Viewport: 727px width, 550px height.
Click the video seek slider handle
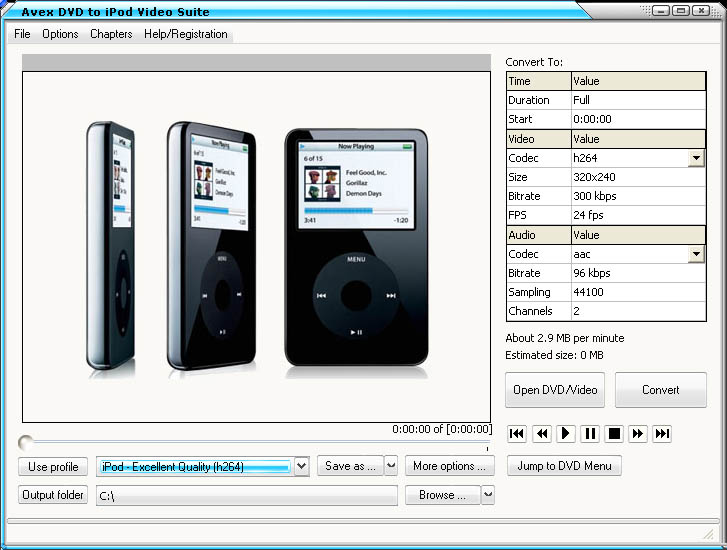[25, 442]
